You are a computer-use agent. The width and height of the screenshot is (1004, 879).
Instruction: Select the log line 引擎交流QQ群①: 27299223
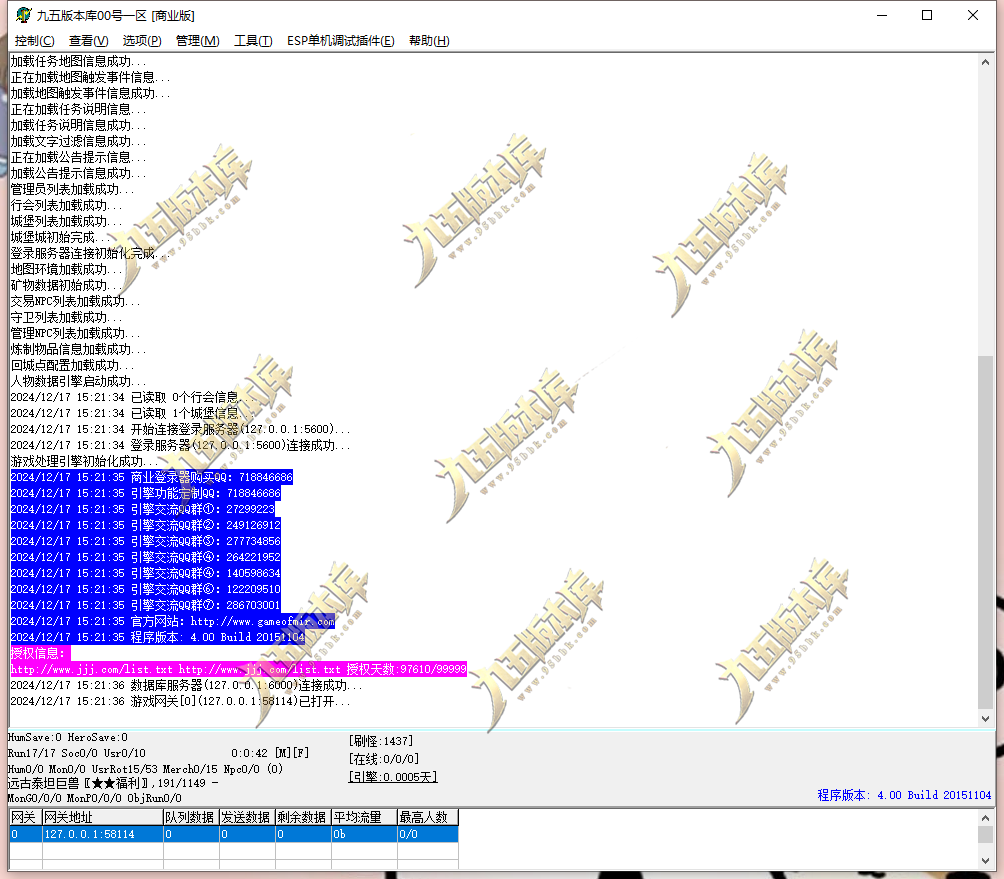coord(143,509)
